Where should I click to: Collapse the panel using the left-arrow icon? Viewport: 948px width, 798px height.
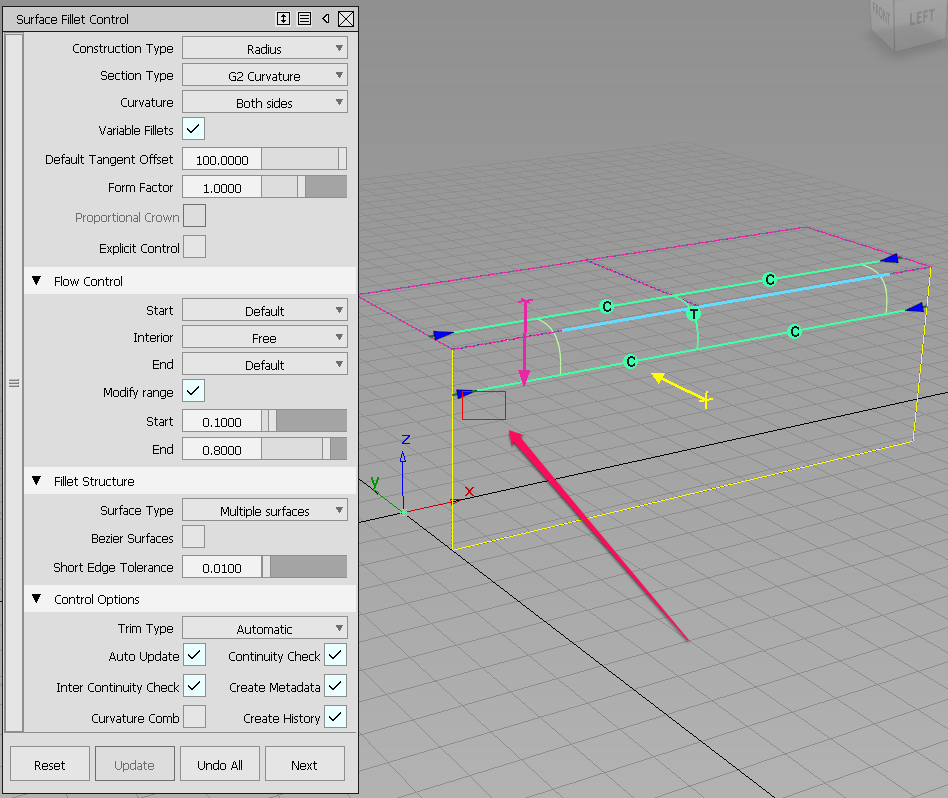tap(328, 18)
